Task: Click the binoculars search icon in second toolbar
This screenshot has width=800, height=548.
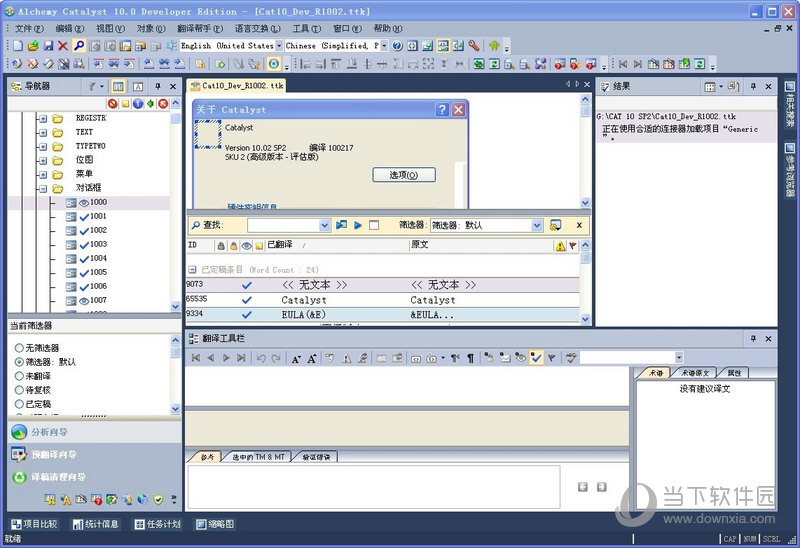Action: tap(79, 64)
